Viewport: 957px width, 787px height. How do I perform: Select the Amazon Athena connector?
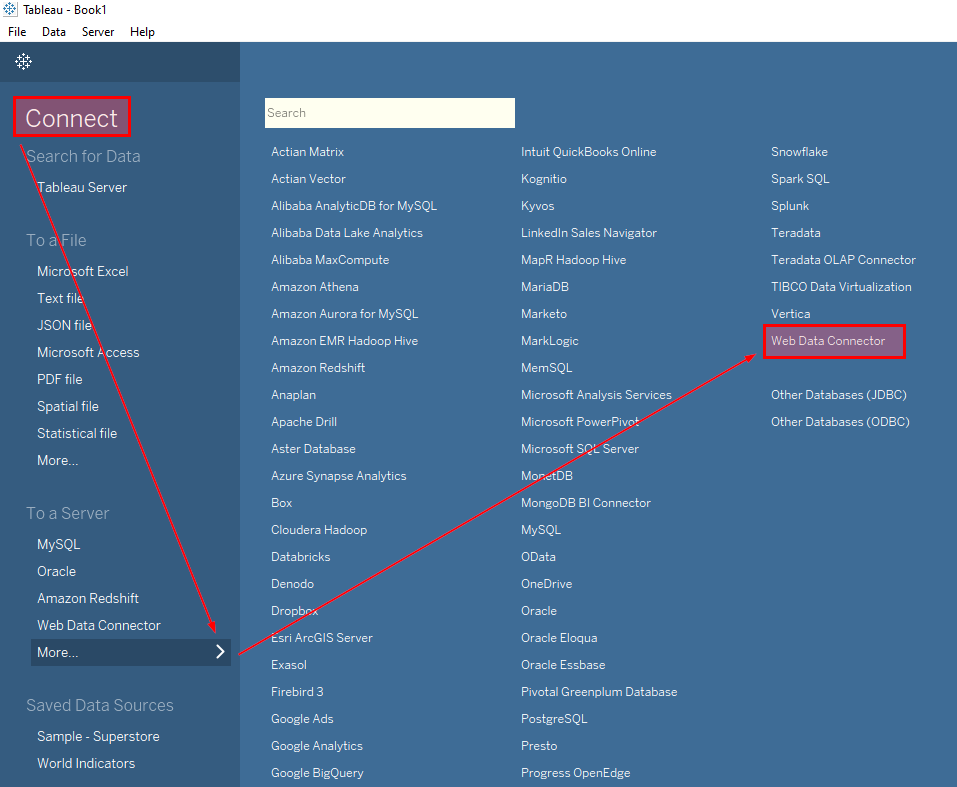tap(315, 286)
